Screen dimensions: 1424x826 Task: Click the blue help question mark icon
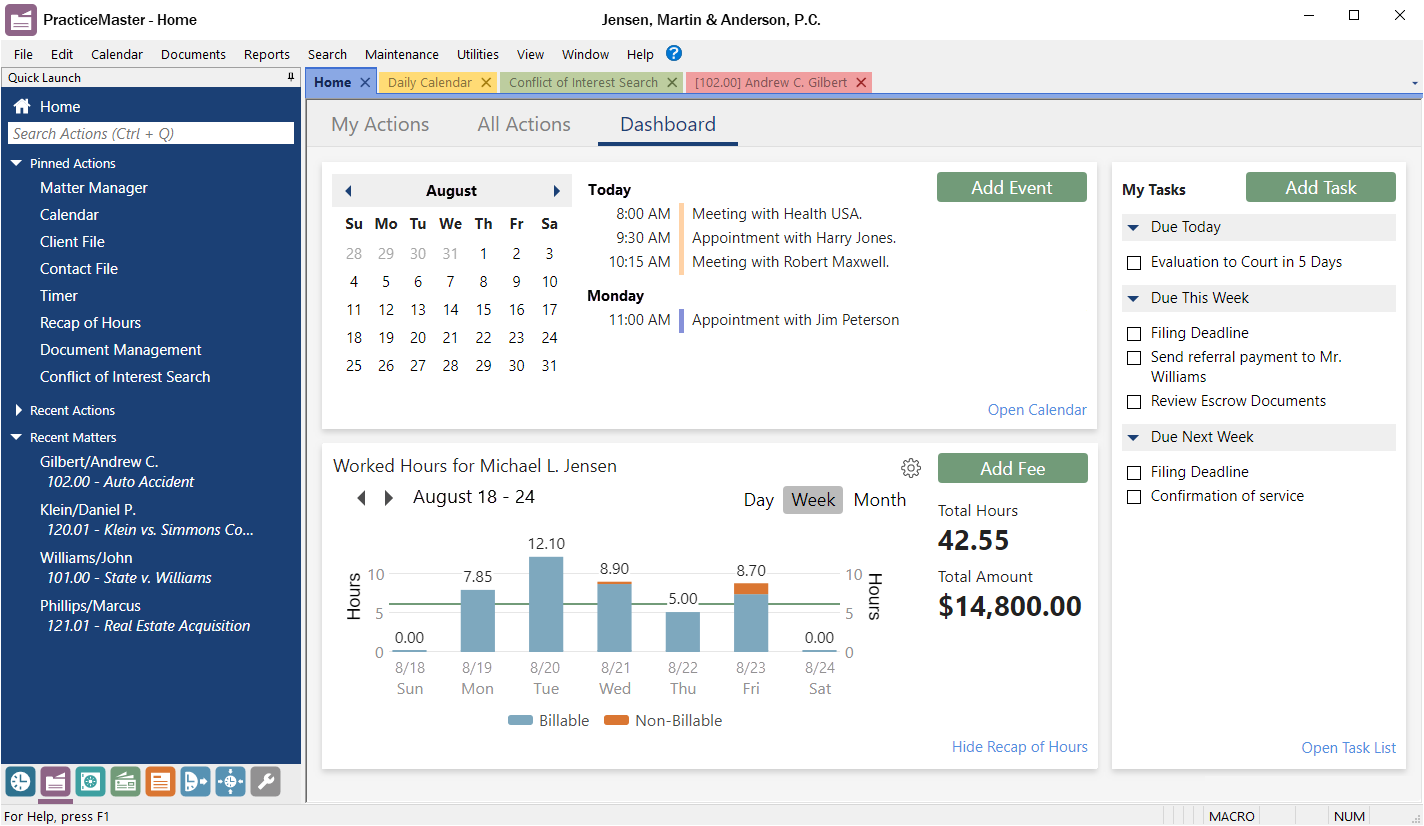click(x=674, y=54)
